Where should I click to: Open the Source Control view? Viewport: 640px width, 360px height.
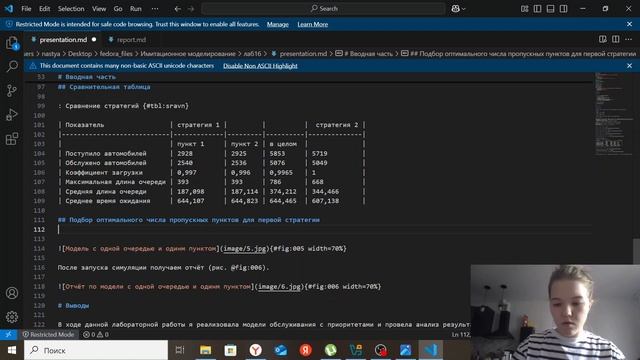12,91
